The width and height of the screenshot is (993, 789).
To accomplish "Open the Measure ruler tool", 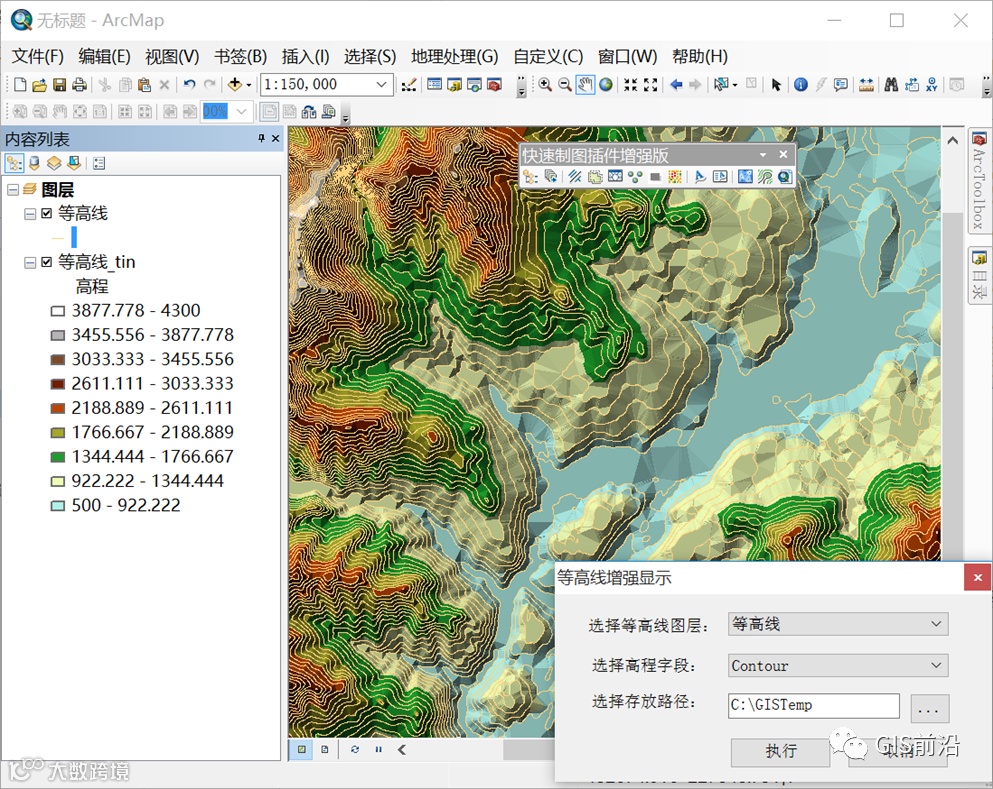I will click(x=866, y=85).
